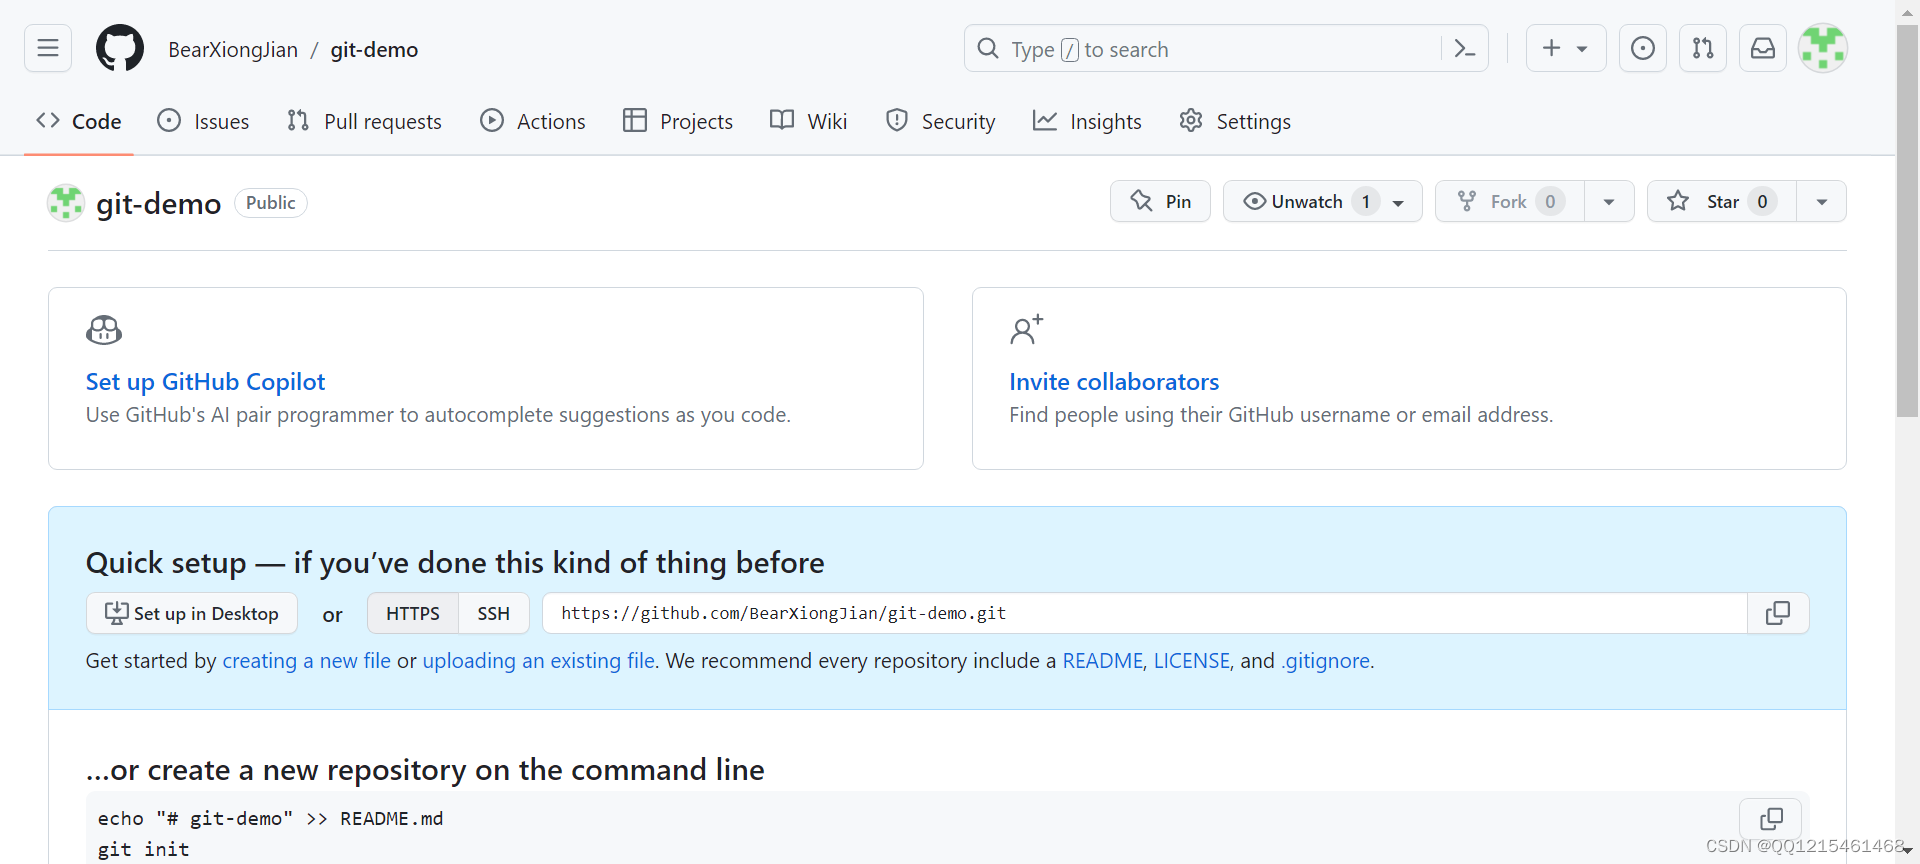Screen dimensions: 1920x864
Task: Pin the git-demo repository
Action: coord(1160,202)
